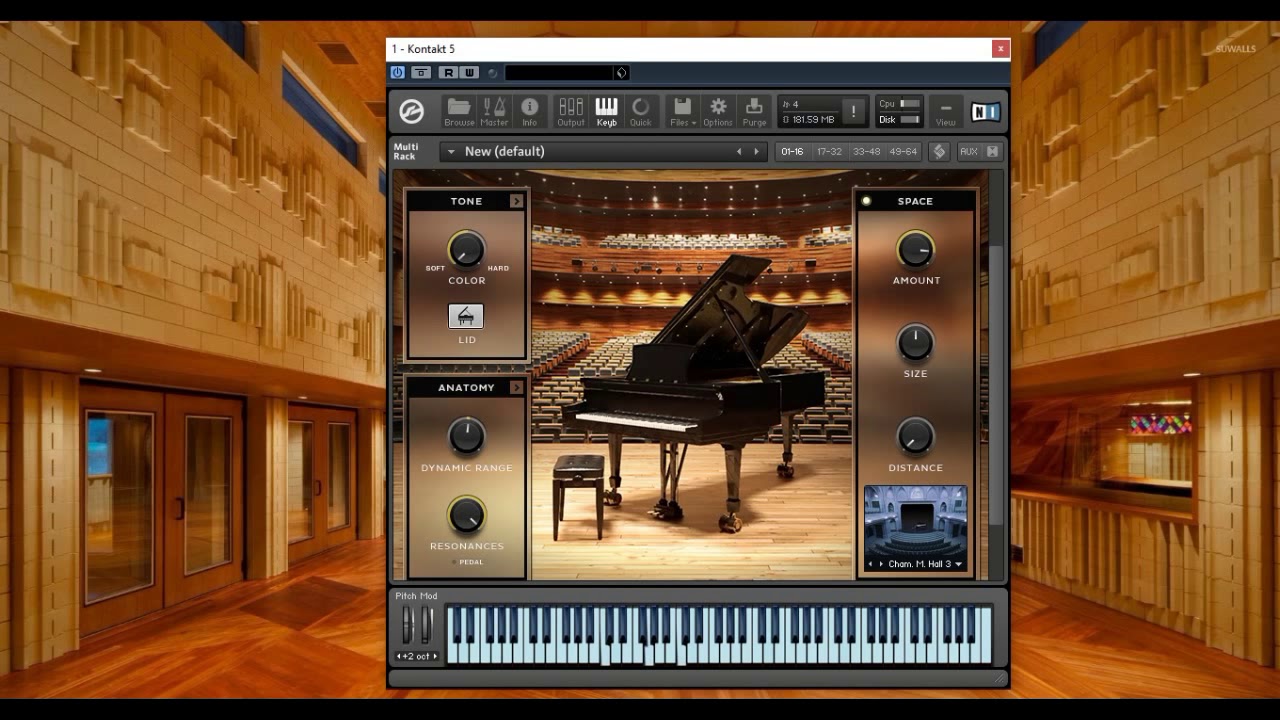Click the Cpu meter label
Image resolution: width=1280 pixels, height=720 pixels.
pyautogui.click(x=887, y=104)
